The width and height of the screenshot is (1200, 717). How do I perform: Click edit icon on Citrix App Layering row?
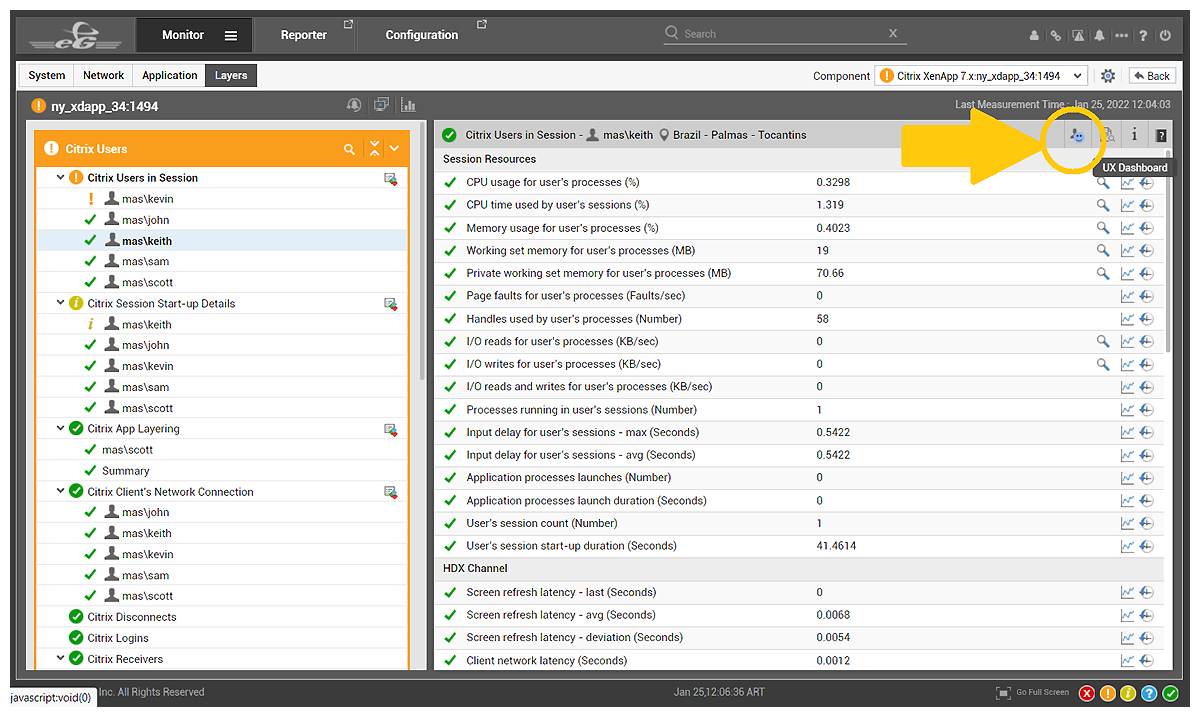pos(391,429)
